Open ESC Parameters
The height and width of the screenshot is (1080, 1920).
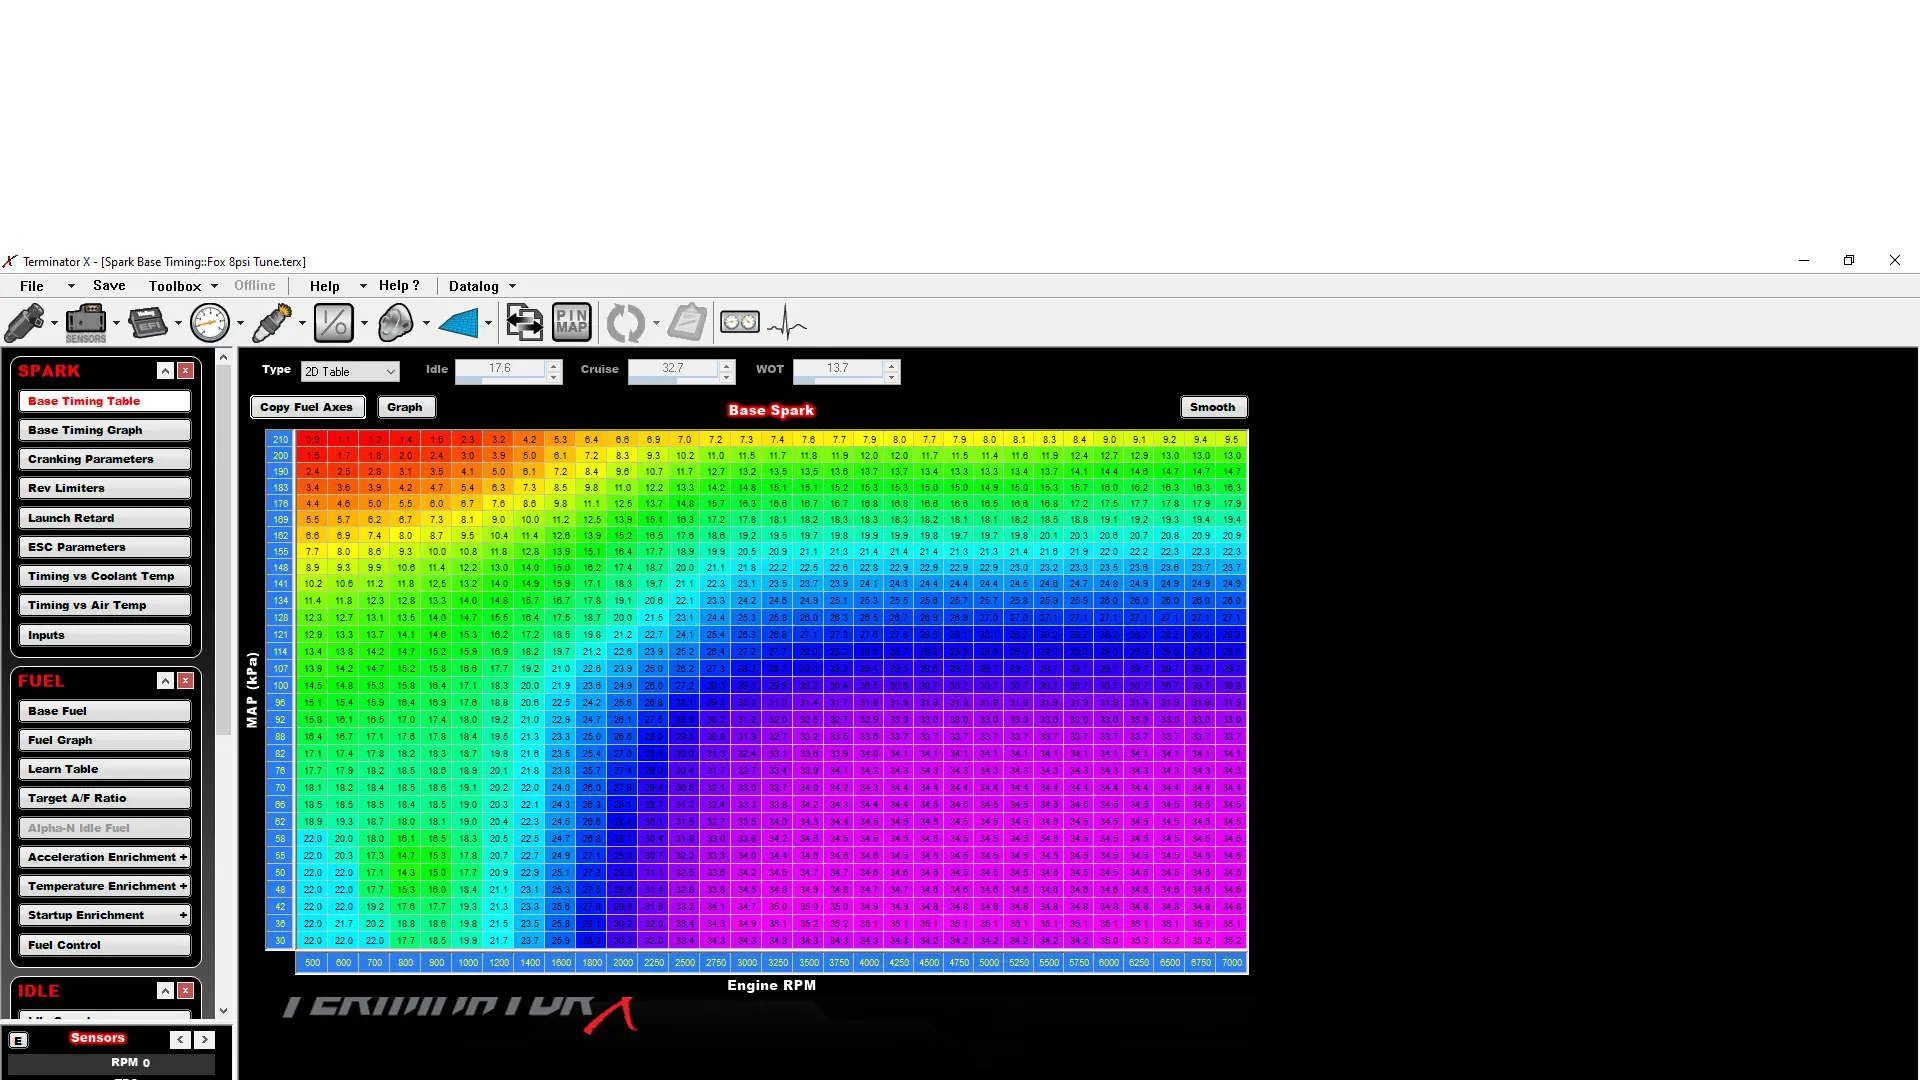pos(105,547)
